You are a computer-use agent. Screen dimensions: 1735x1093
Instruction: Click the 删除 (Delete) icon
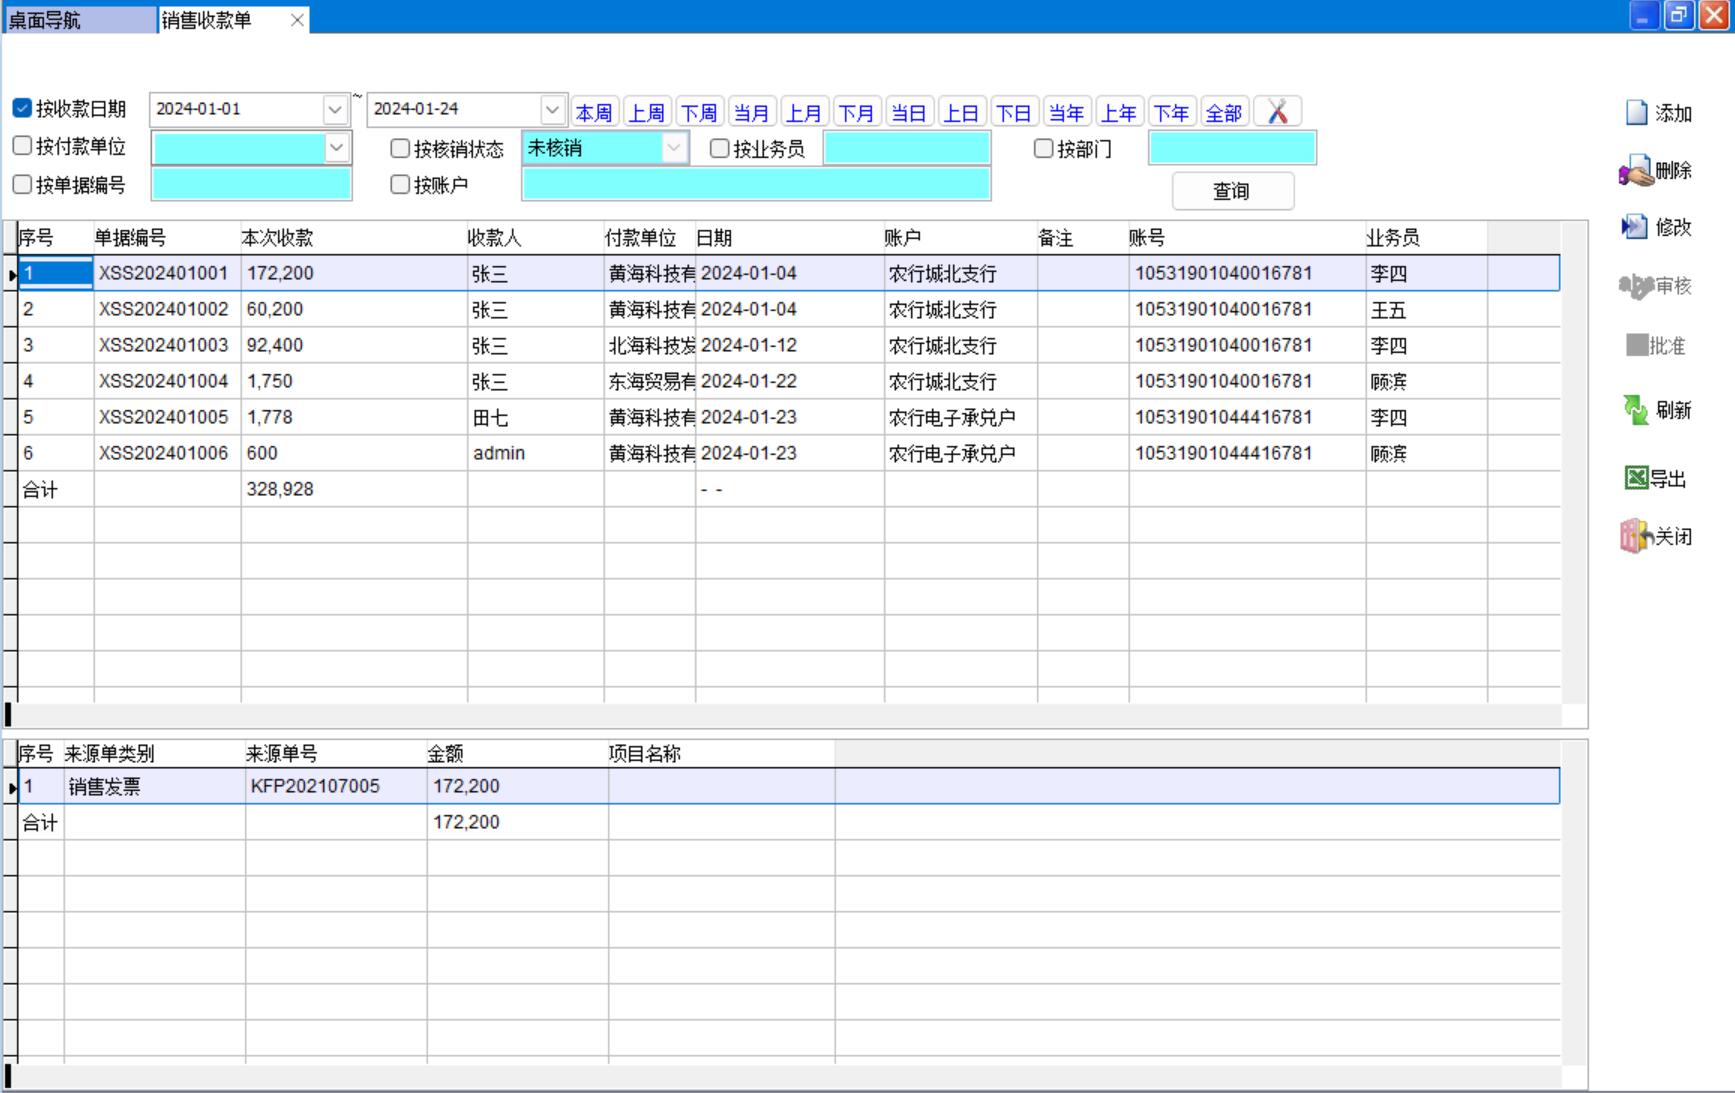tap(1636, 172)
